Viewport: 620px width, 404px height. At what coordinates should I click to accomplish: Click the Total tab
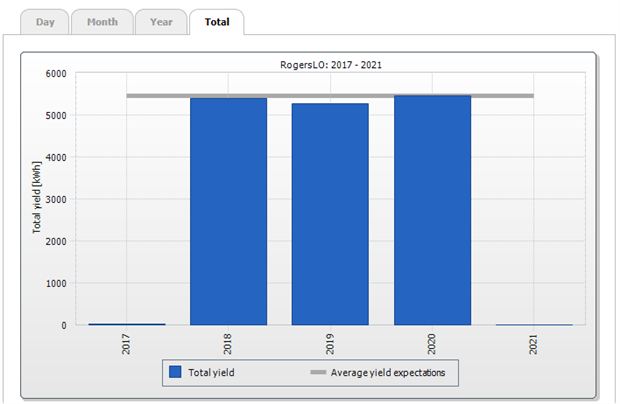pos(217,22)
